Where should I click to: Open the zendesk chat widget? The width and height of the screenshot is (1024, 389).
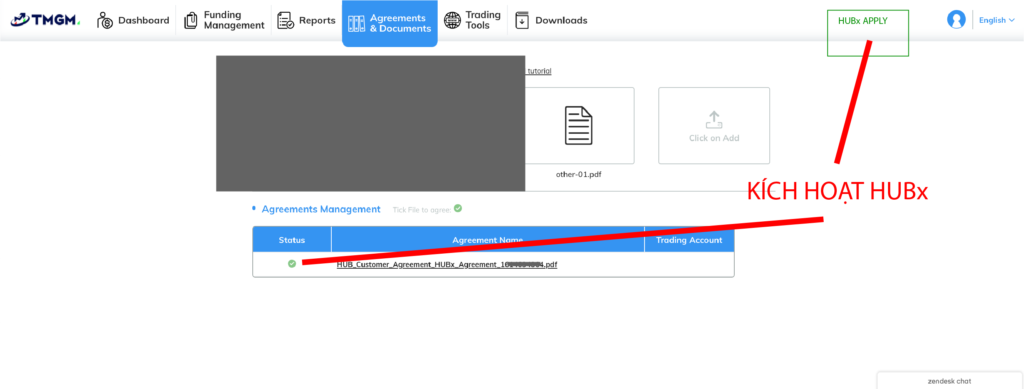(x=950, y=381)
